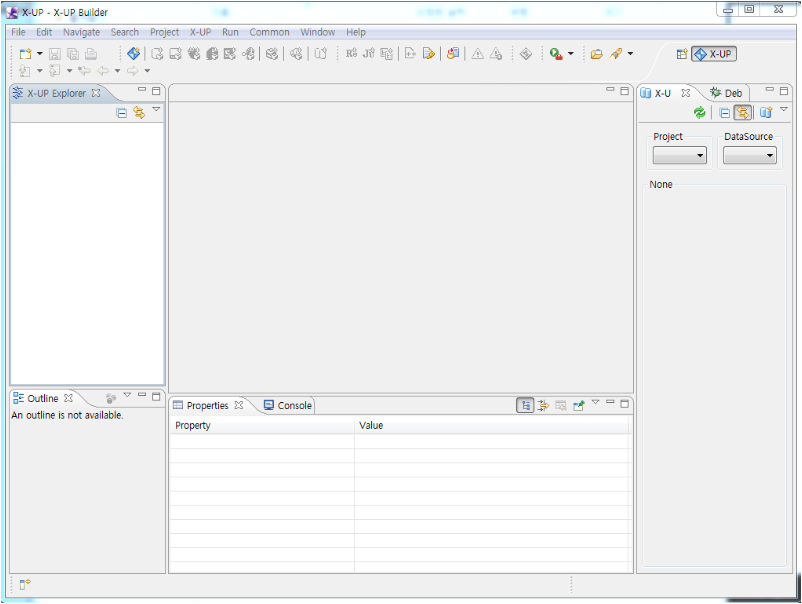Open the DataSource combo box

(x=749, y=155)
